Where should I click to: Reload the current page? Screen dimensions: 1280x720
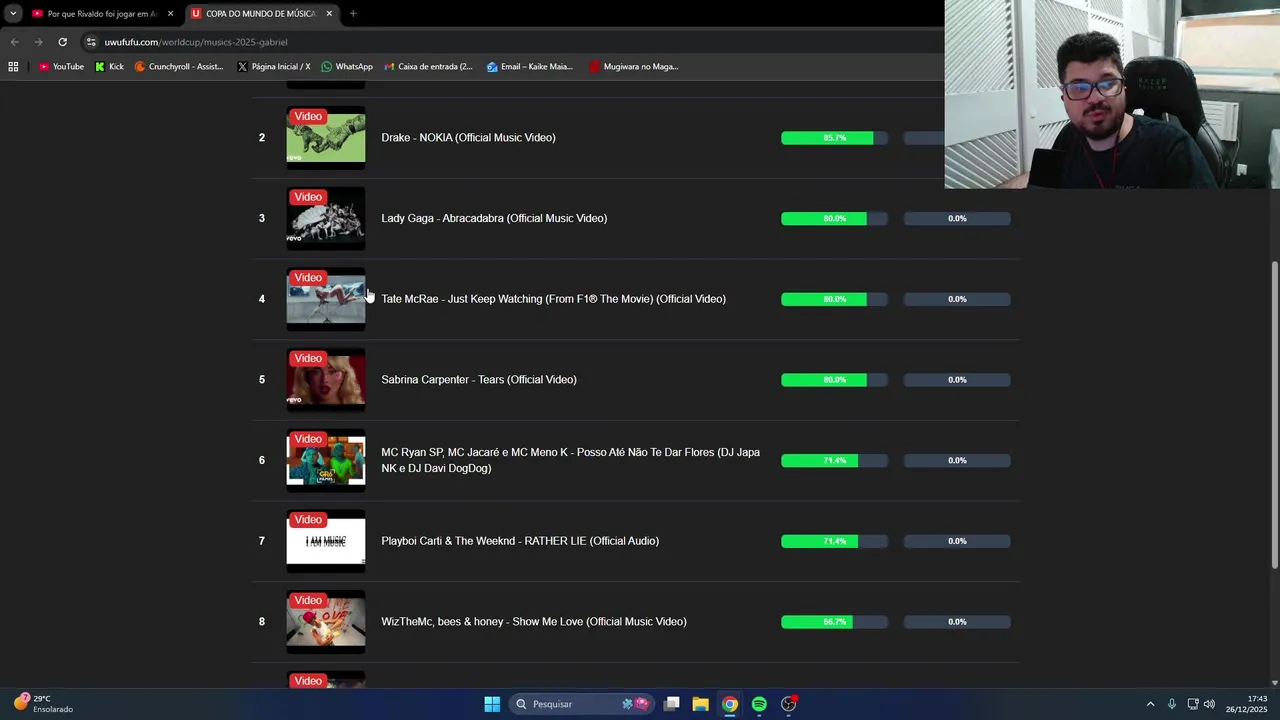[x=62, y=42]
